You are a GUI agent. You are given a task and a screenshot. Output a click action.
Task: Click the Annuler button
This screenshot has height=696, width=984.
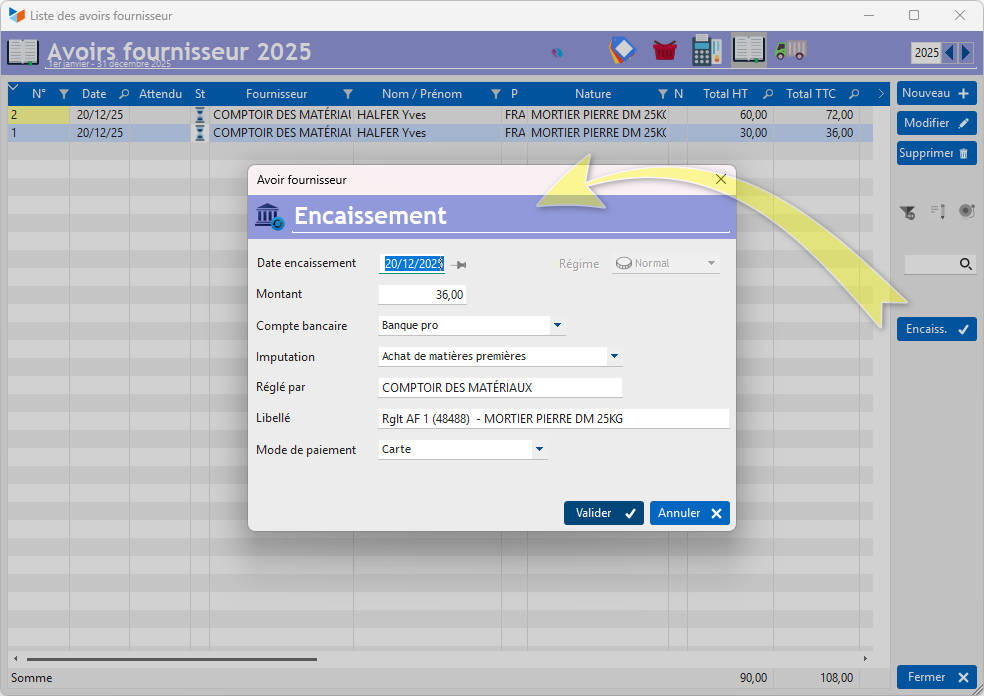(x=689, y=513)
